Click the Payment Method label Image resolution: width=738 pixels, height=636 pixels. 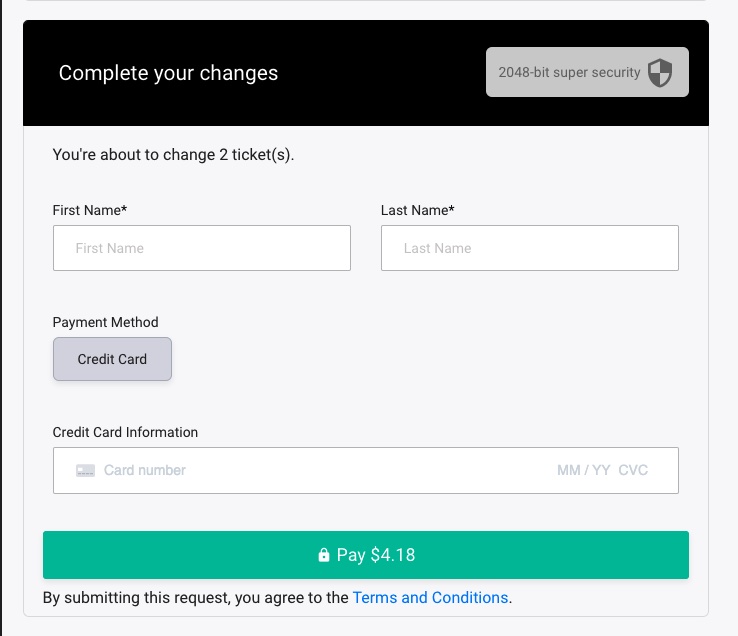coord(105,322)
